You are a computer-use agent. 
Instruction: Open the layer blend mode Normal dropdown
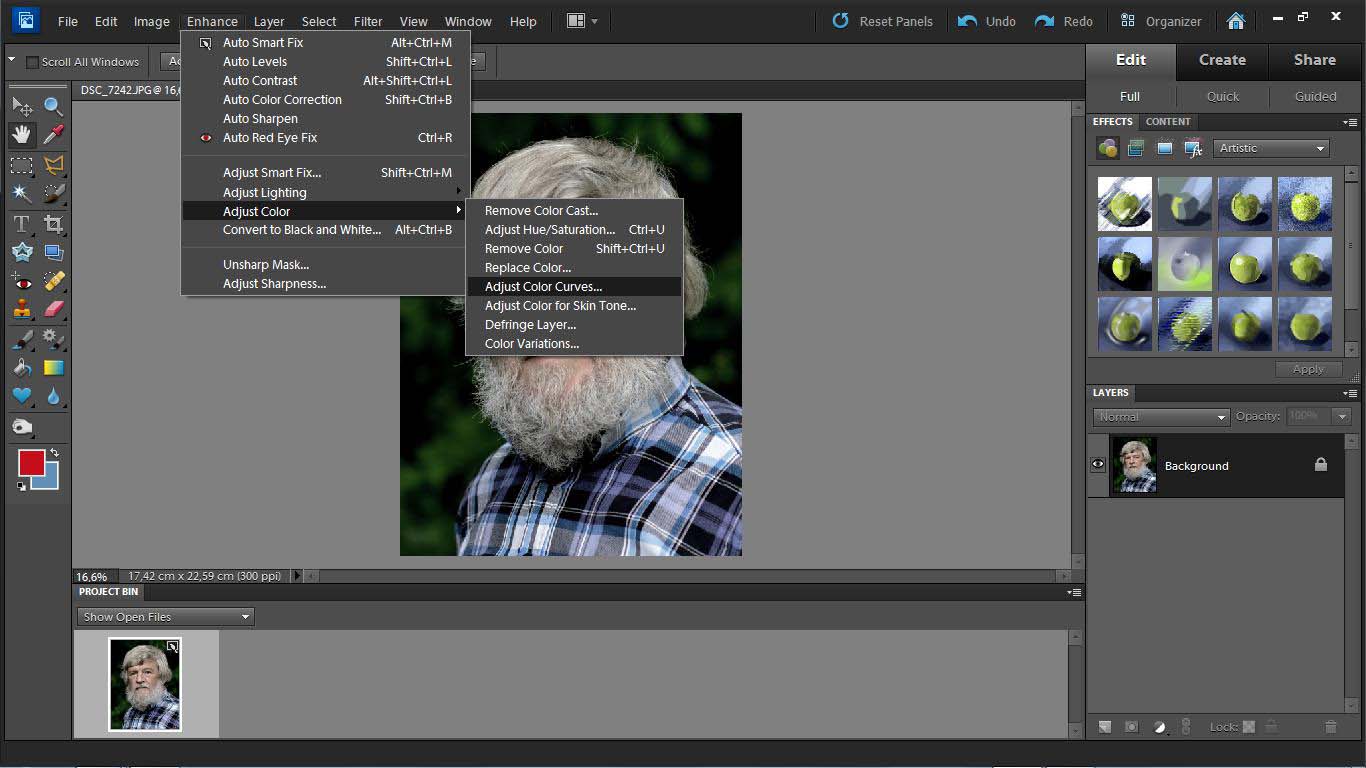1160,417
